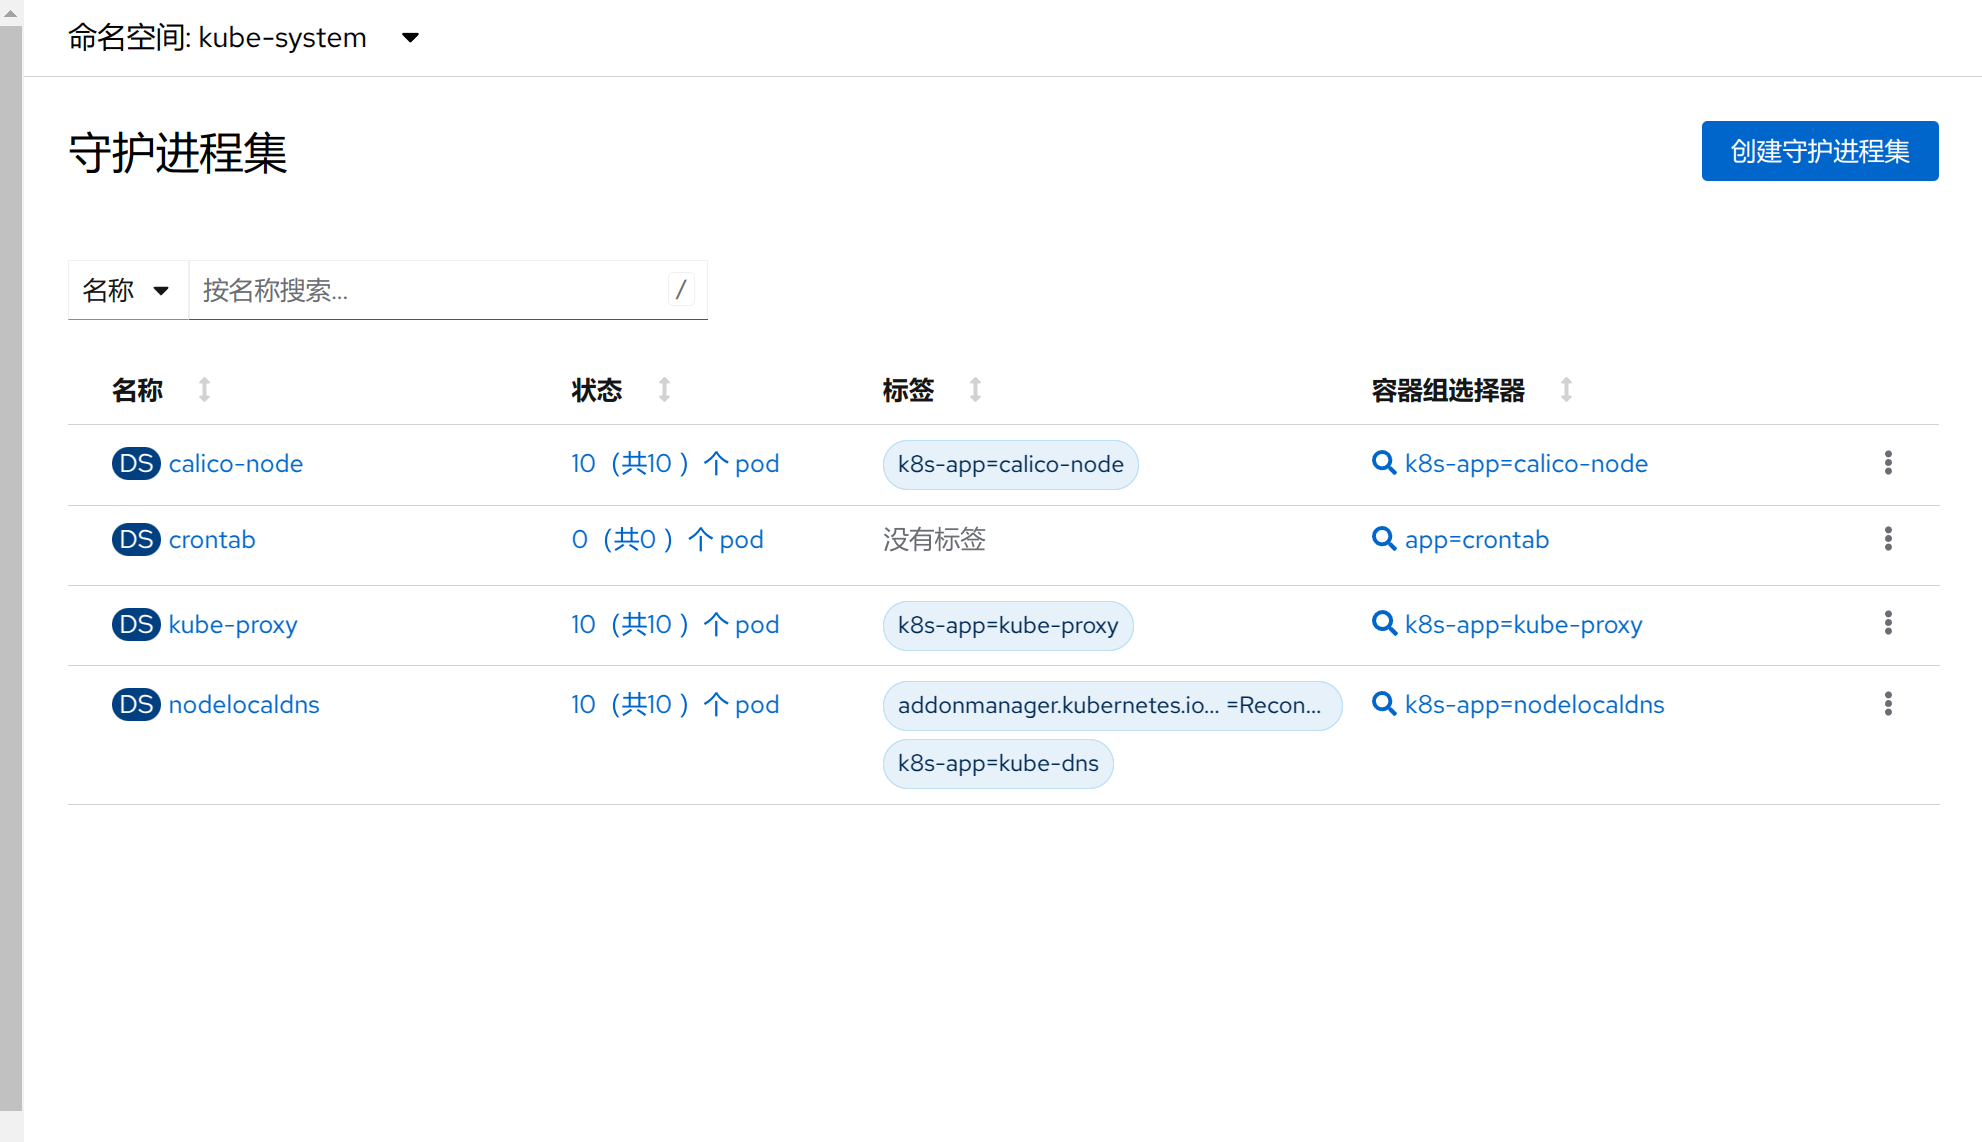Click DS badge icon next to kube-proxy
The image size is (1982, 1142).
pyautogui.click(x=136, y=624)
